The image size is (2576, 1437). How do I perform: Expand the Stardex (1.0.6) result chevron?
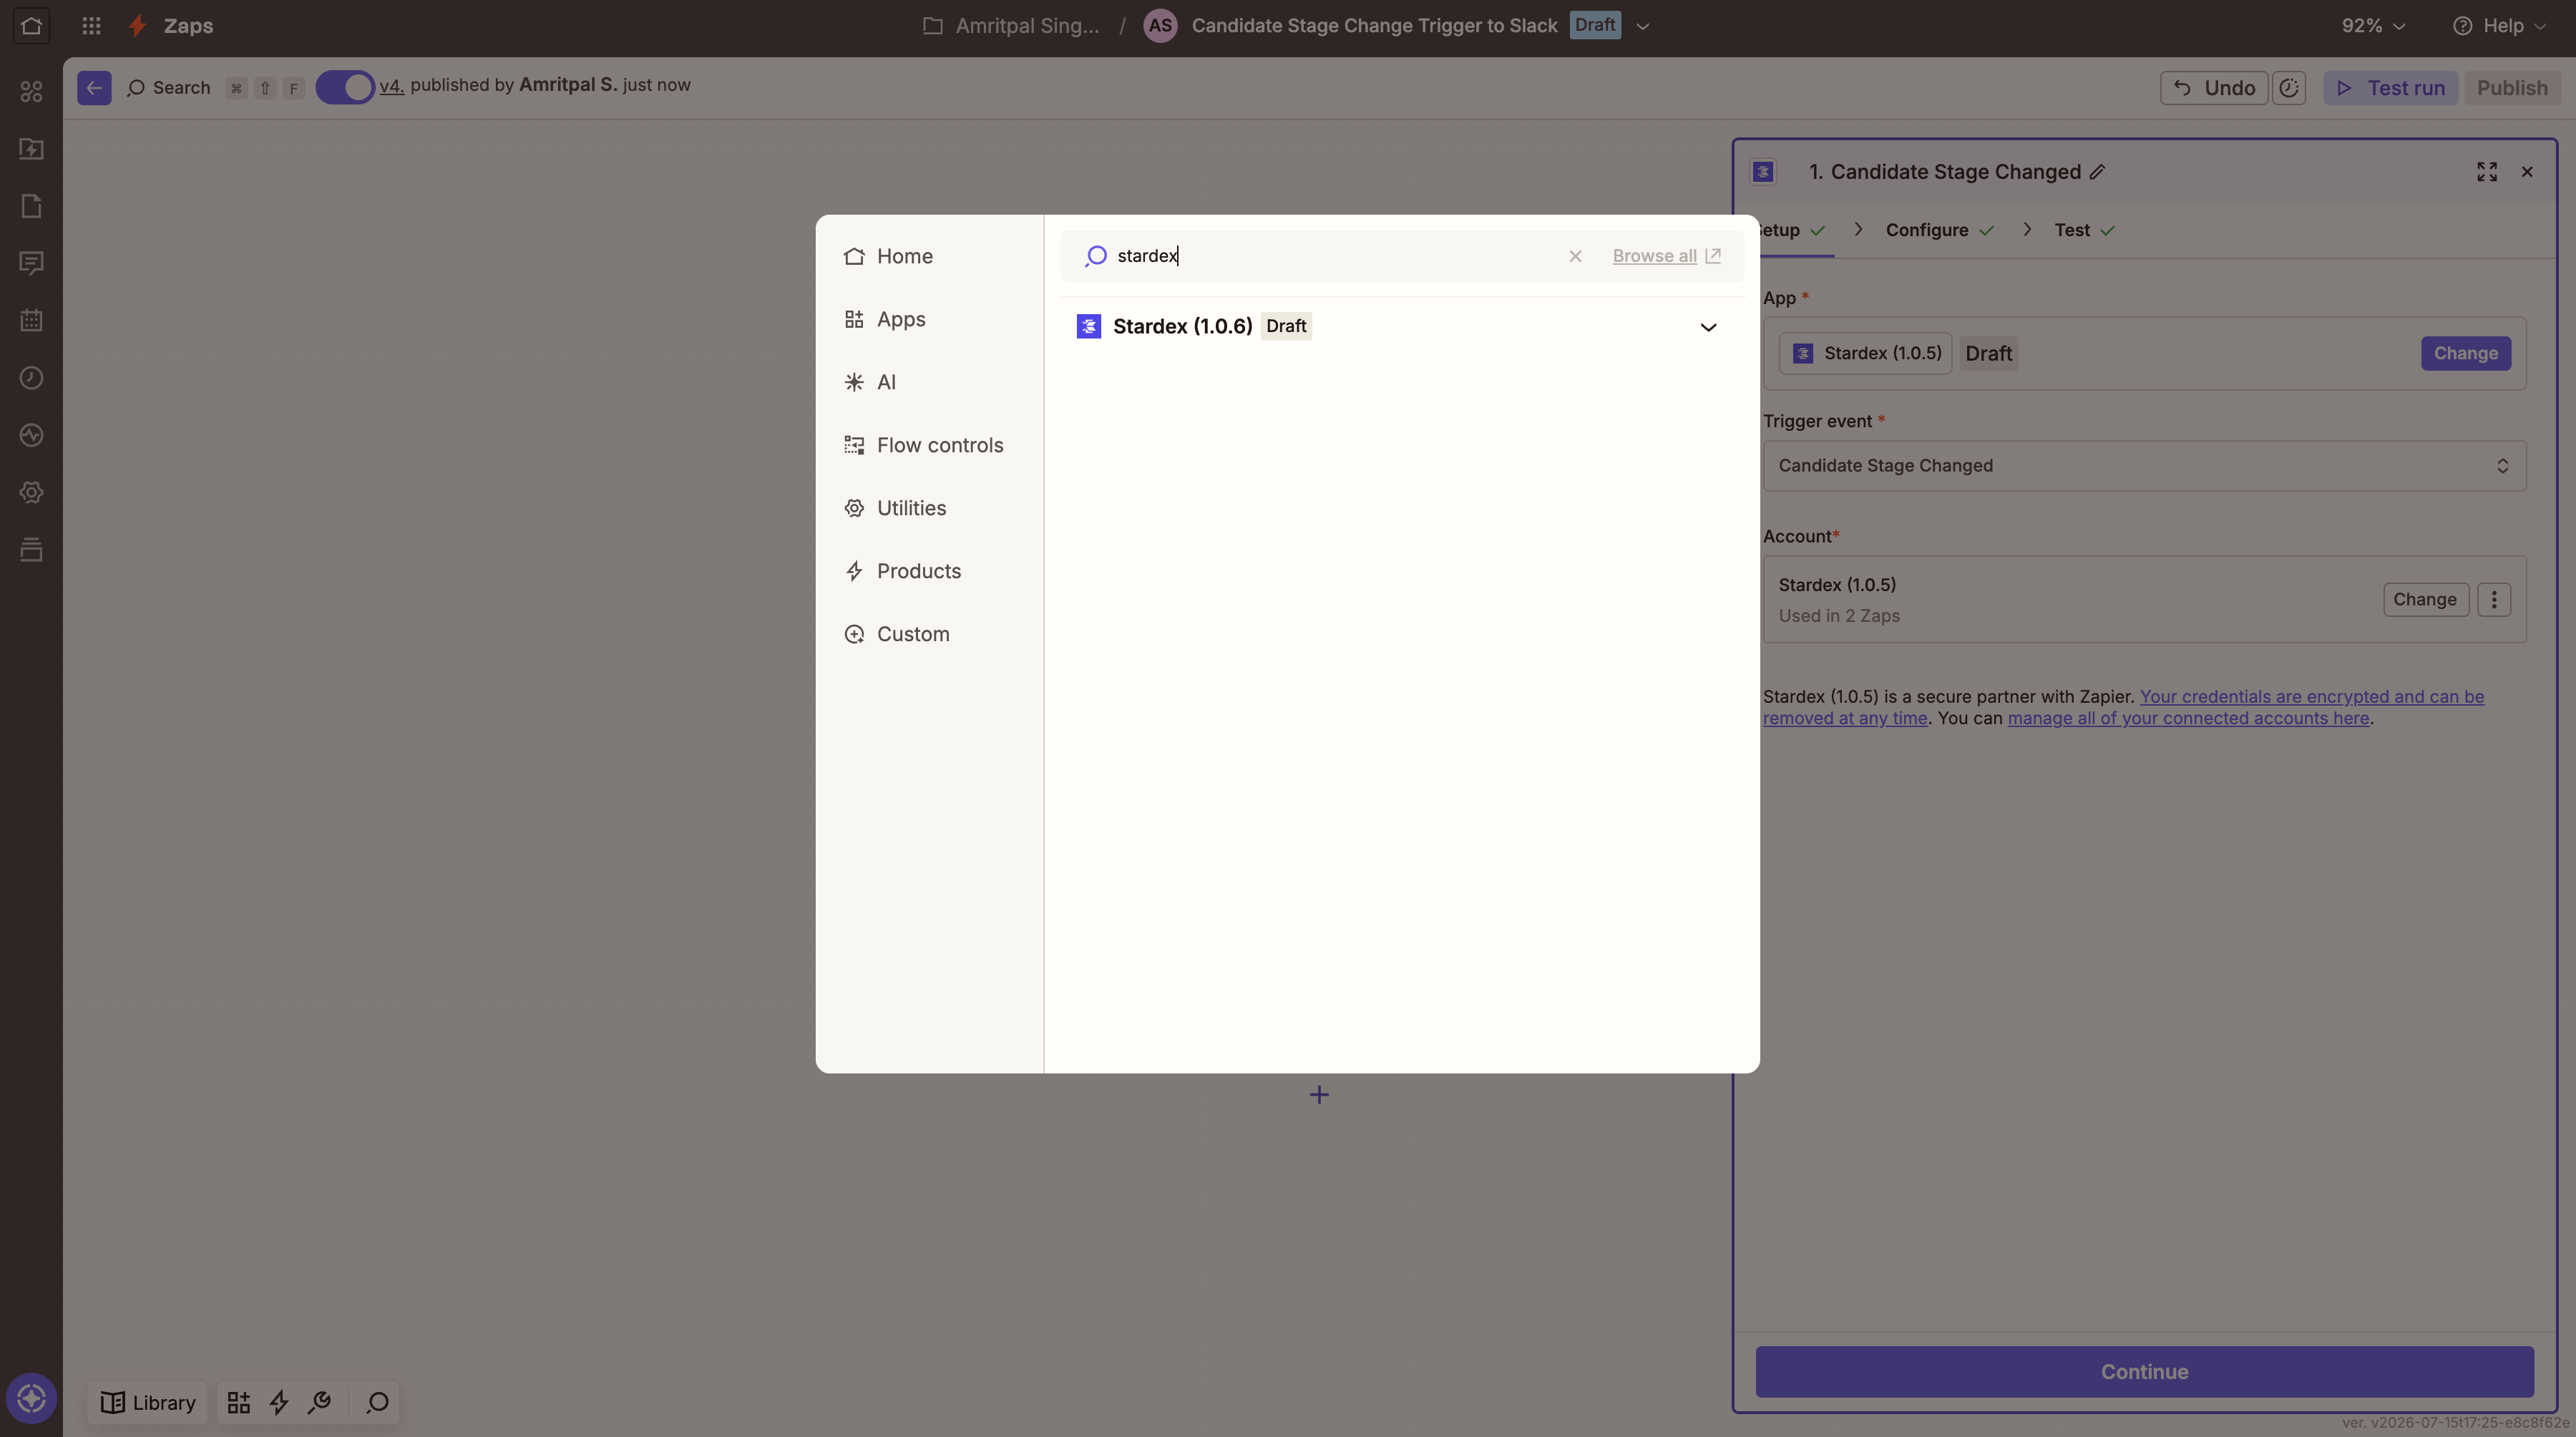1708,327
